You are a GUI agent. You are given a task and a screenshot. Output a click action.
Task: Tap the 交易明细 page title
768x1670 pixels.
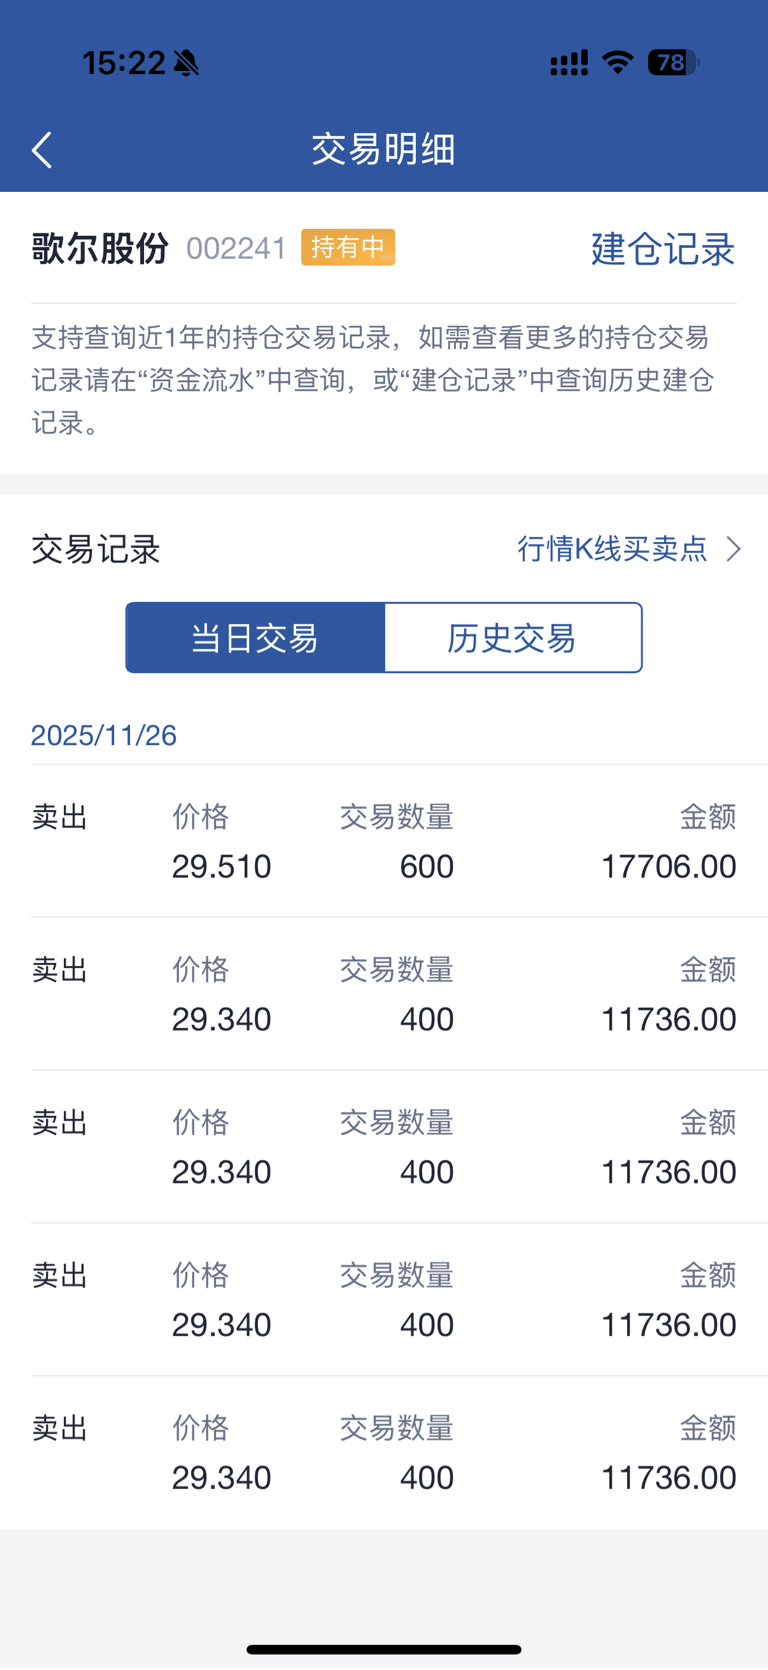point(384,149)
